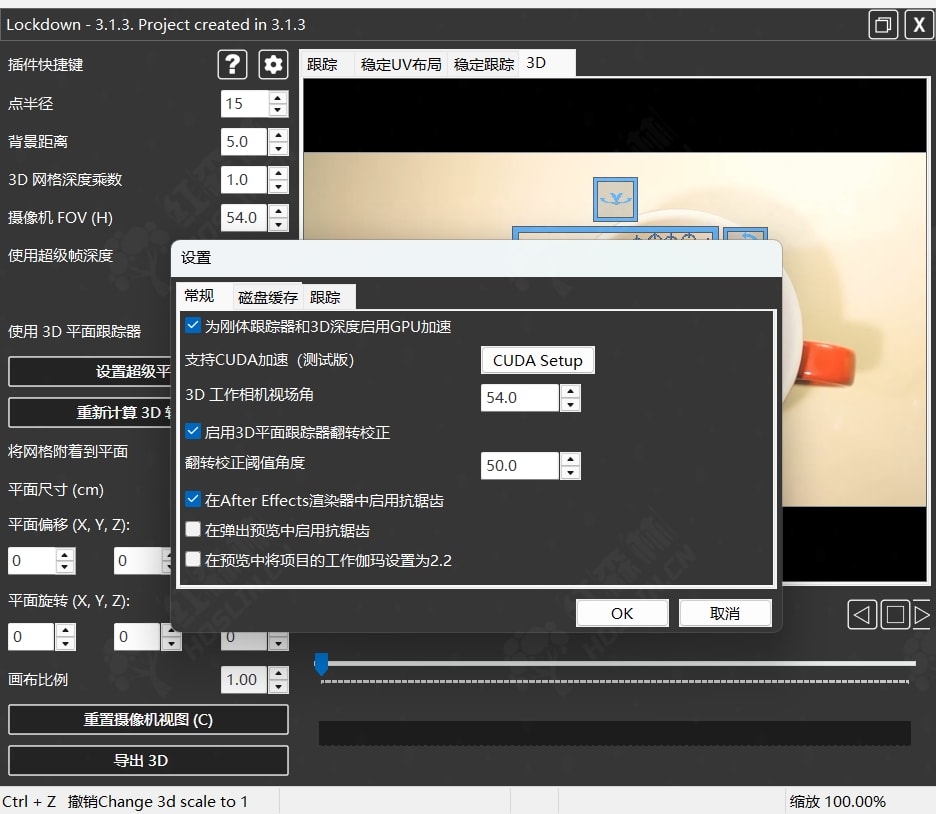This screenshot has width=936, height=814.
Task: Increase 摄像机 FOV (H) with up arrow
Action: (278, 211)
